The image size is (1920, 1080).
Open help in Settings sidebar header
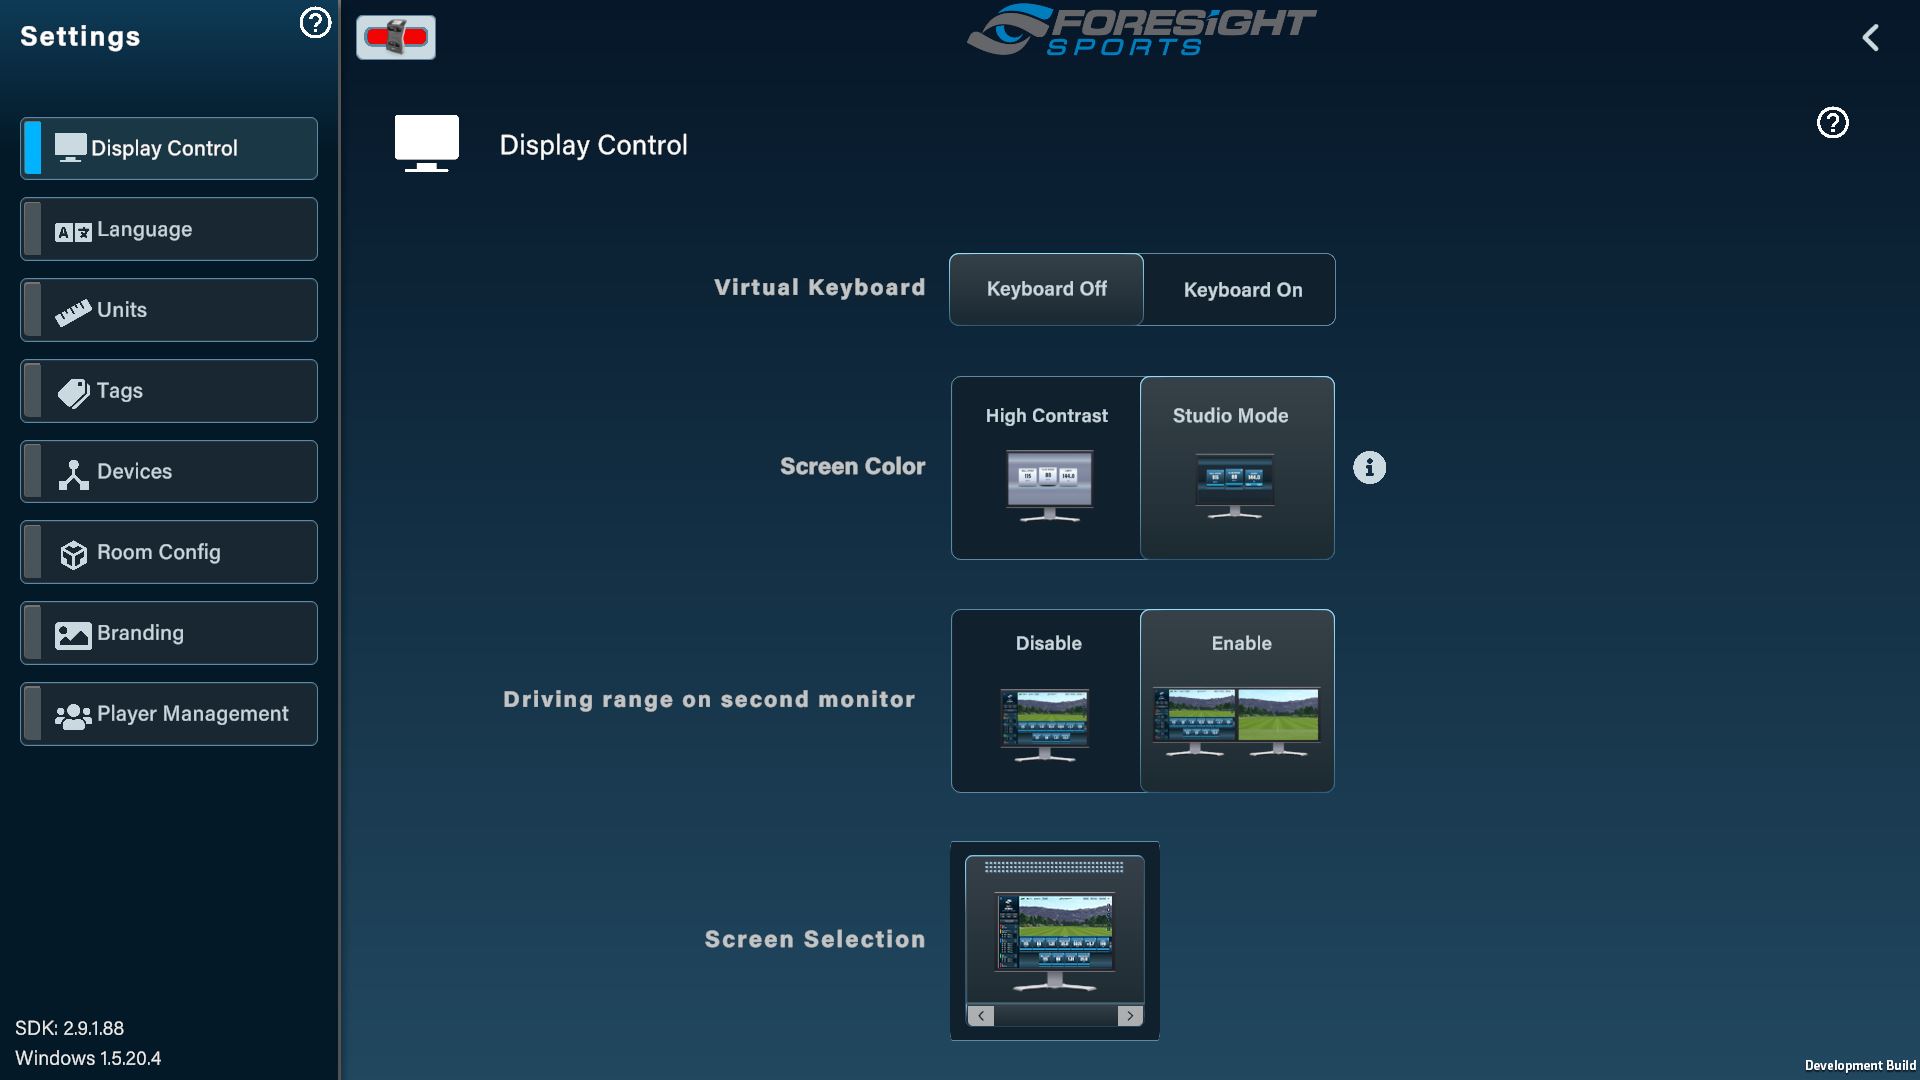point(315,23)
